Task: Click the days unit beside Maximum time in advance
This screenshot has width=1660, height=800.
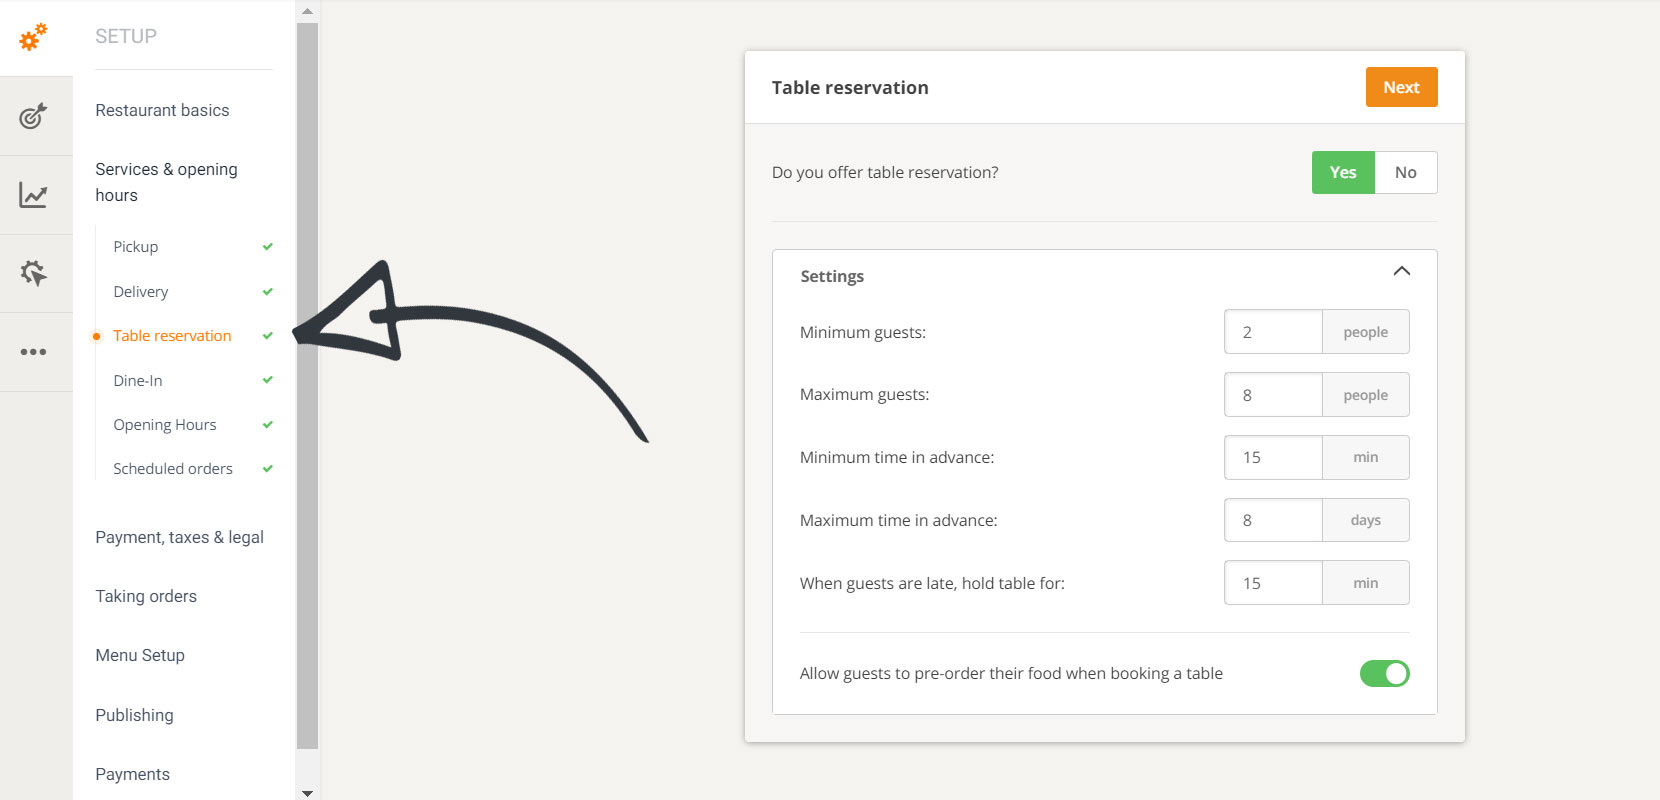Action: click(1365, 520)
